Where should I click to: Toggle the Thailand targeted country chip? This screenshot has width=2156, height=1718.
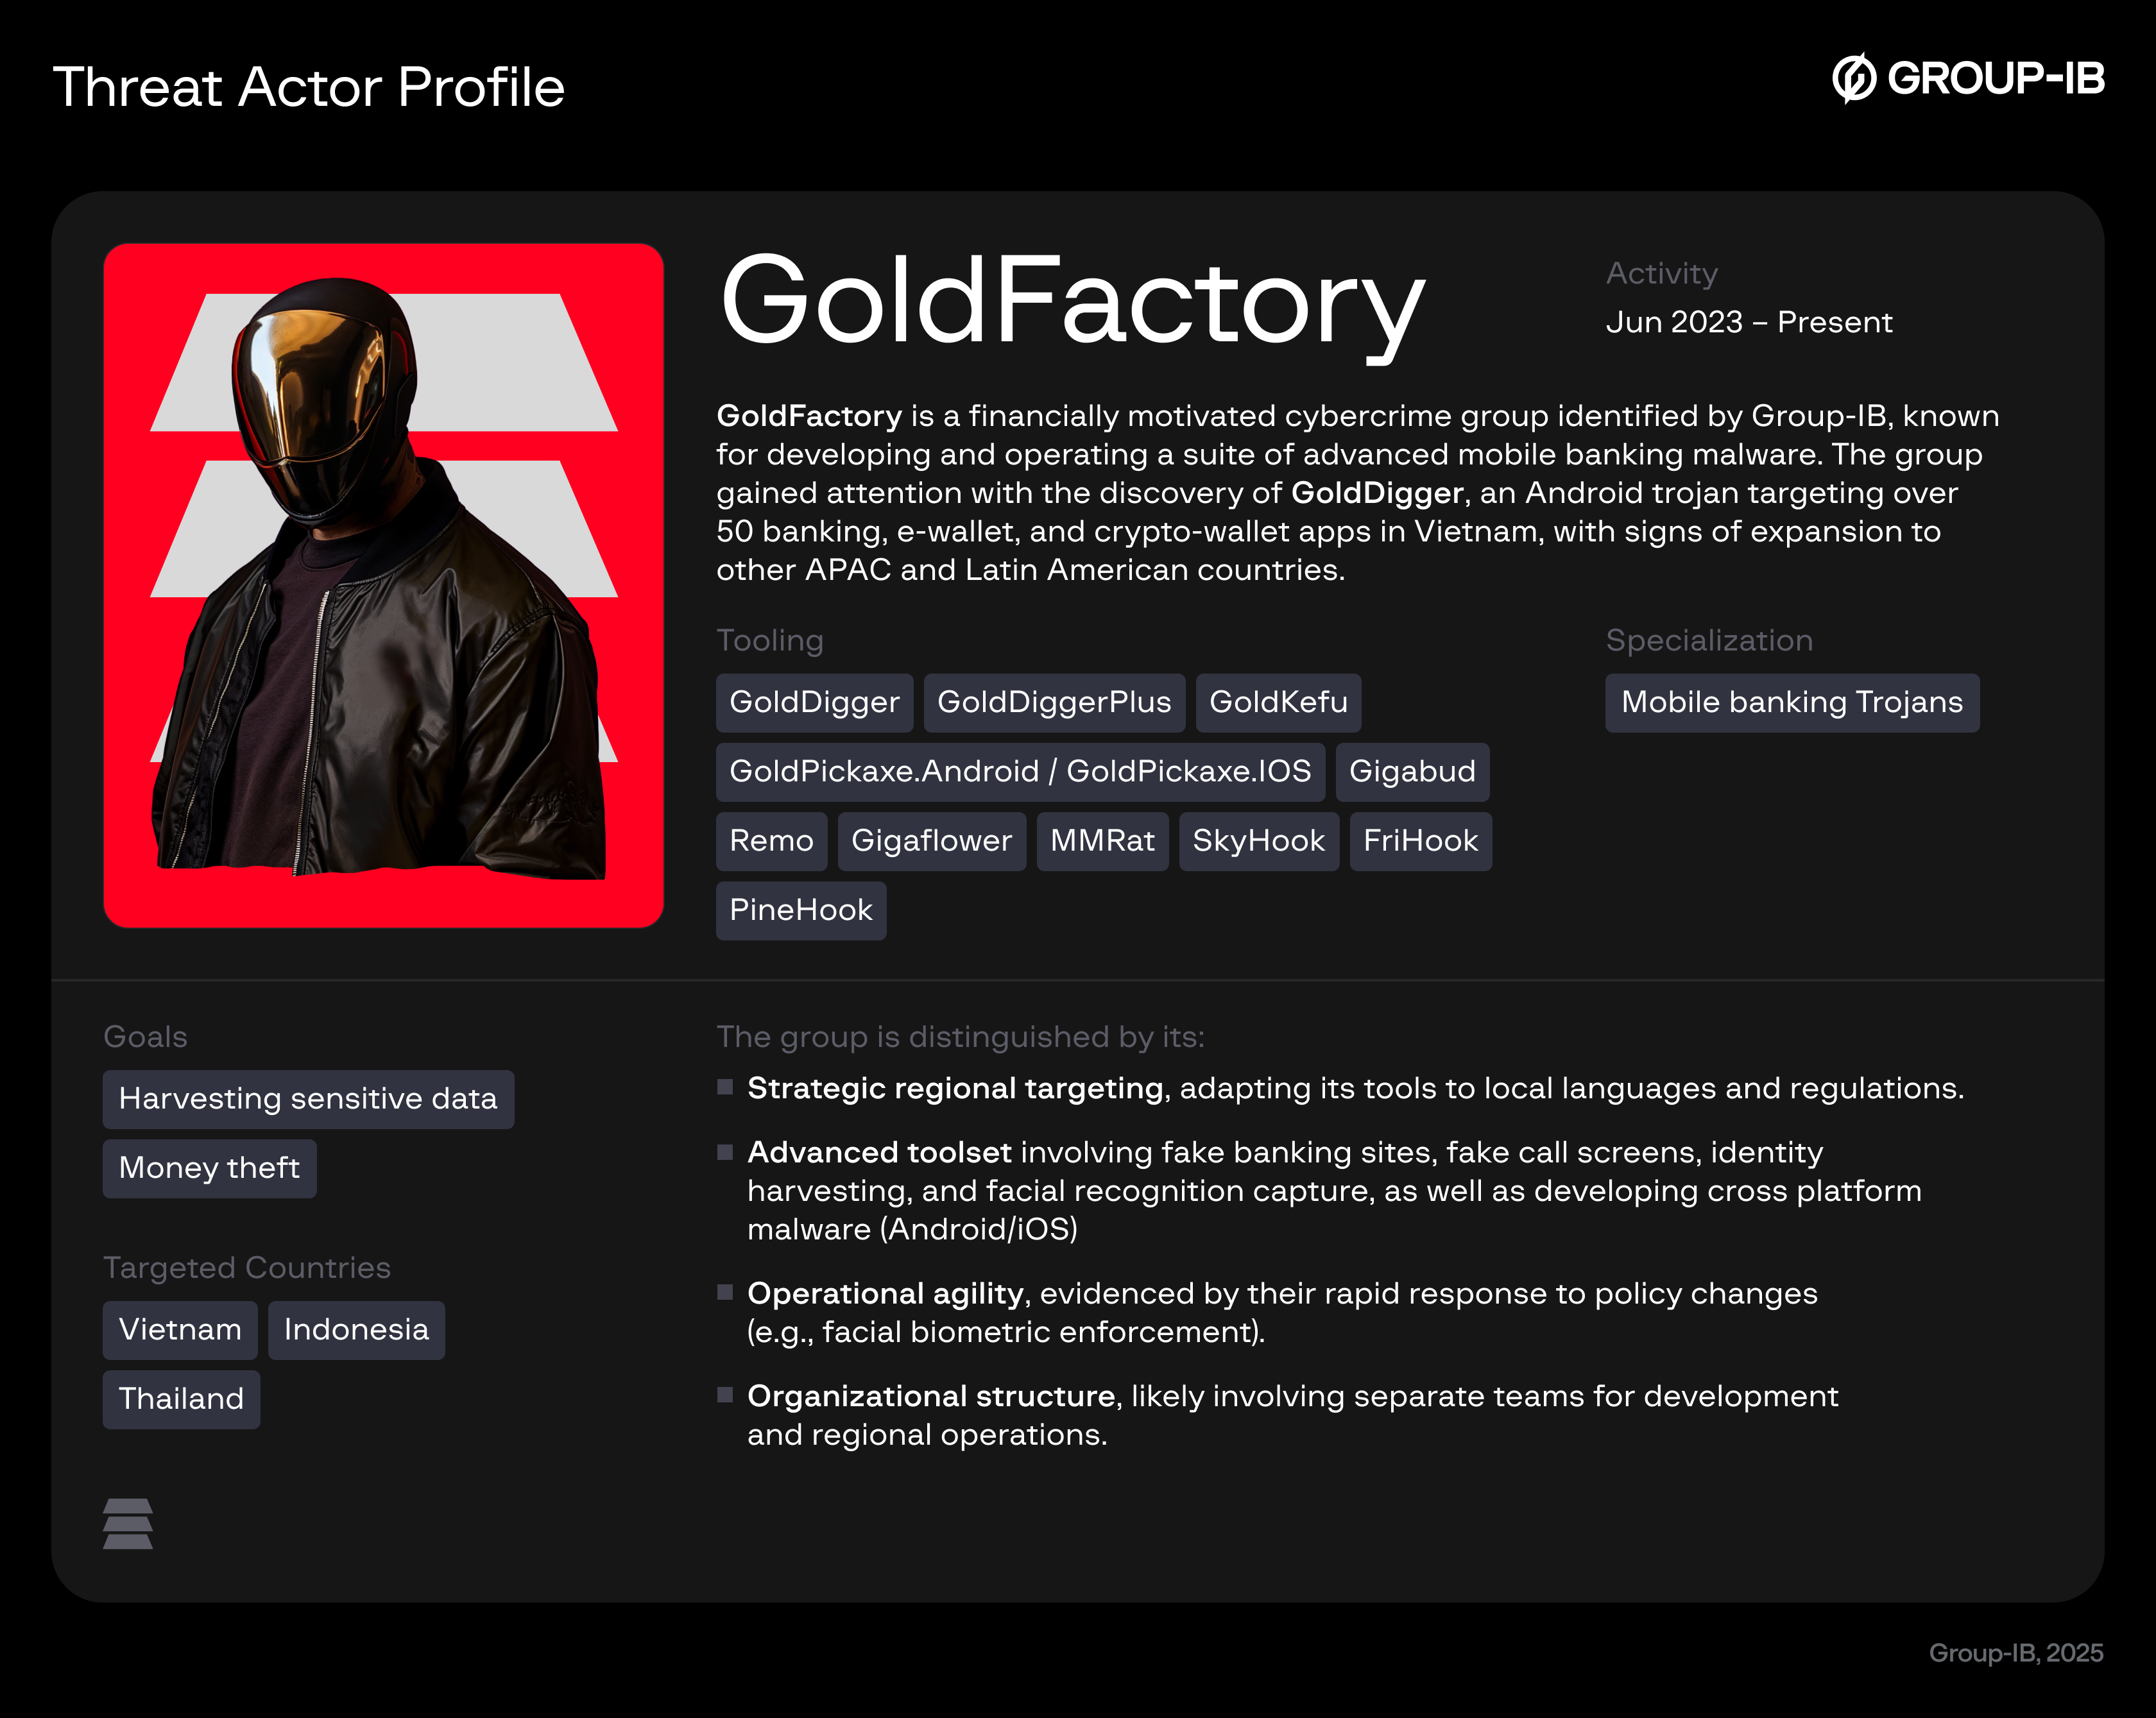coord(181,1399)
